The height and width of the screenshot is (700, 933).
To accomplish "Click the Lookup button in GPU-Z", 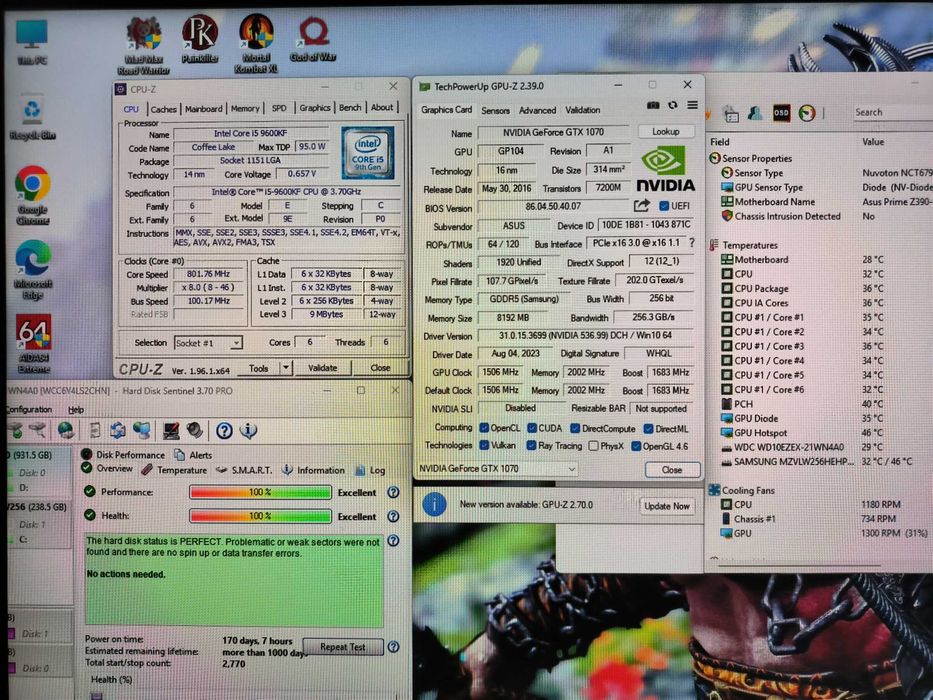I will pyautogui.click(x=665, y=132).
